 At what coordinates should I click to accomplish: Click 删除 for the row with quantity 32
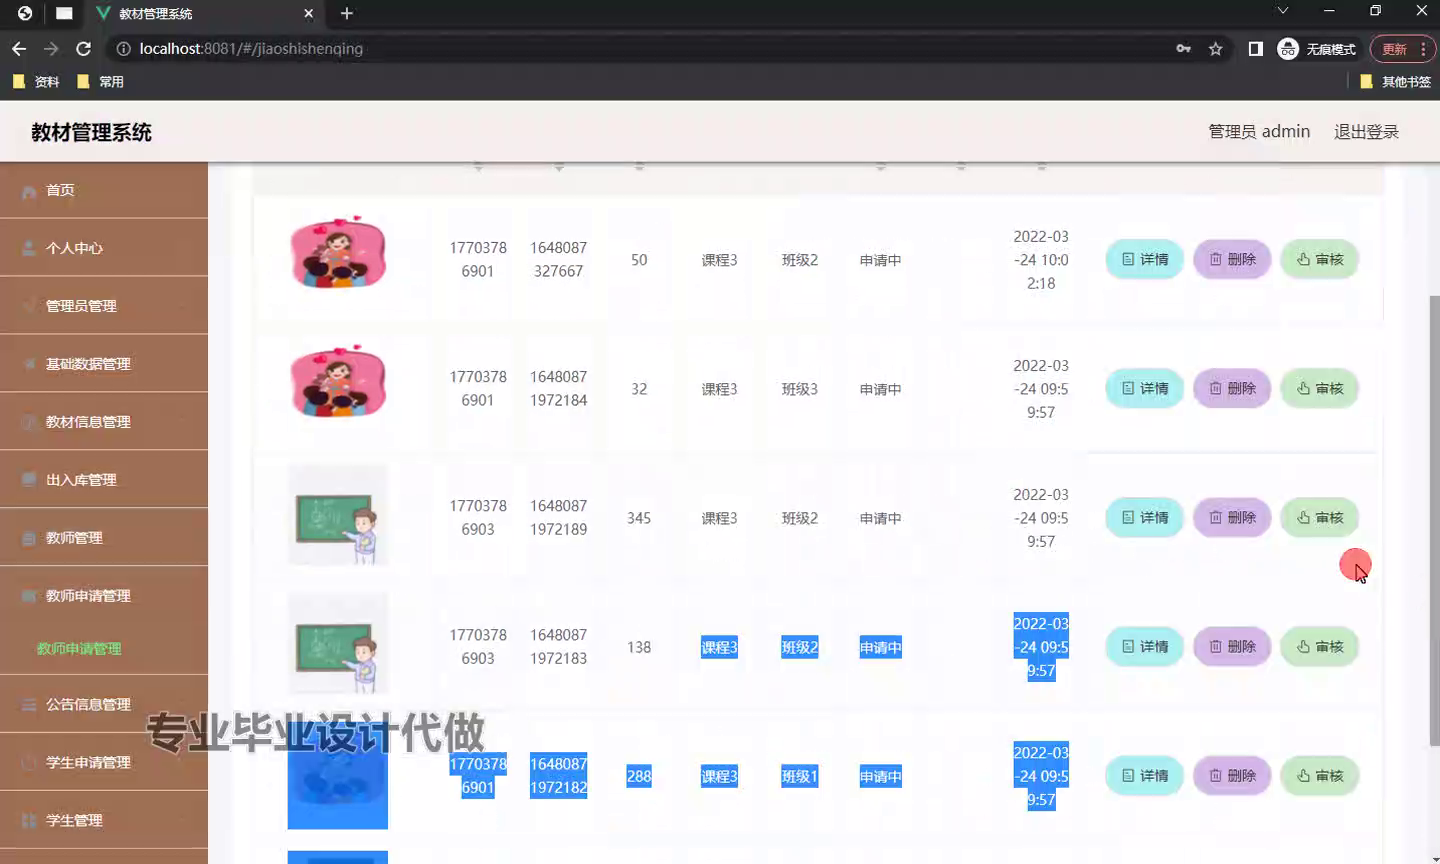[1232, 388]
